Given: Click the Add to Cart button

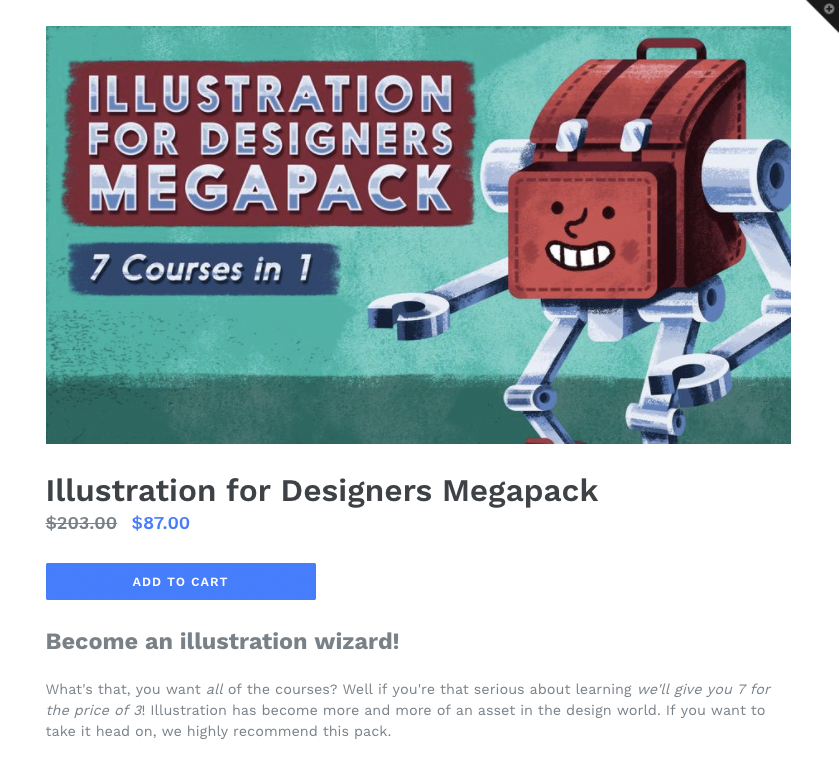Looking at the screenshot, I should pos(181,581).
